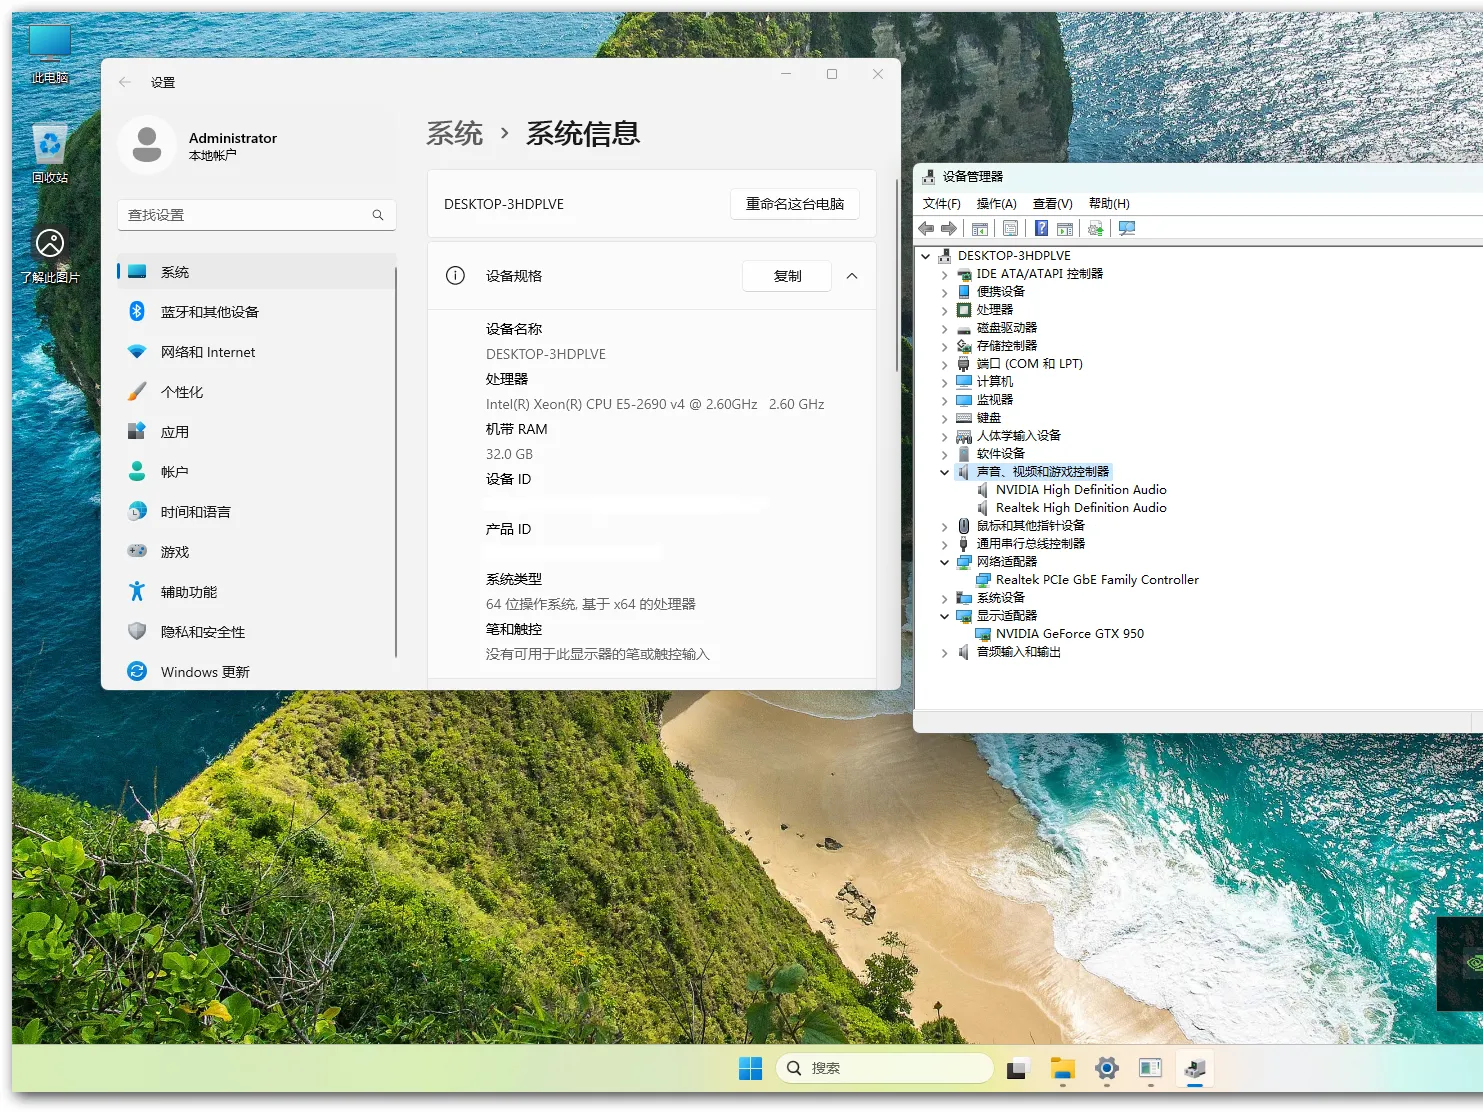The image size is (1483, 1112).
Task: Collapse the 声音、视频和游戏控制器 node
Action: pyautogui.click(x=944, y=471)
